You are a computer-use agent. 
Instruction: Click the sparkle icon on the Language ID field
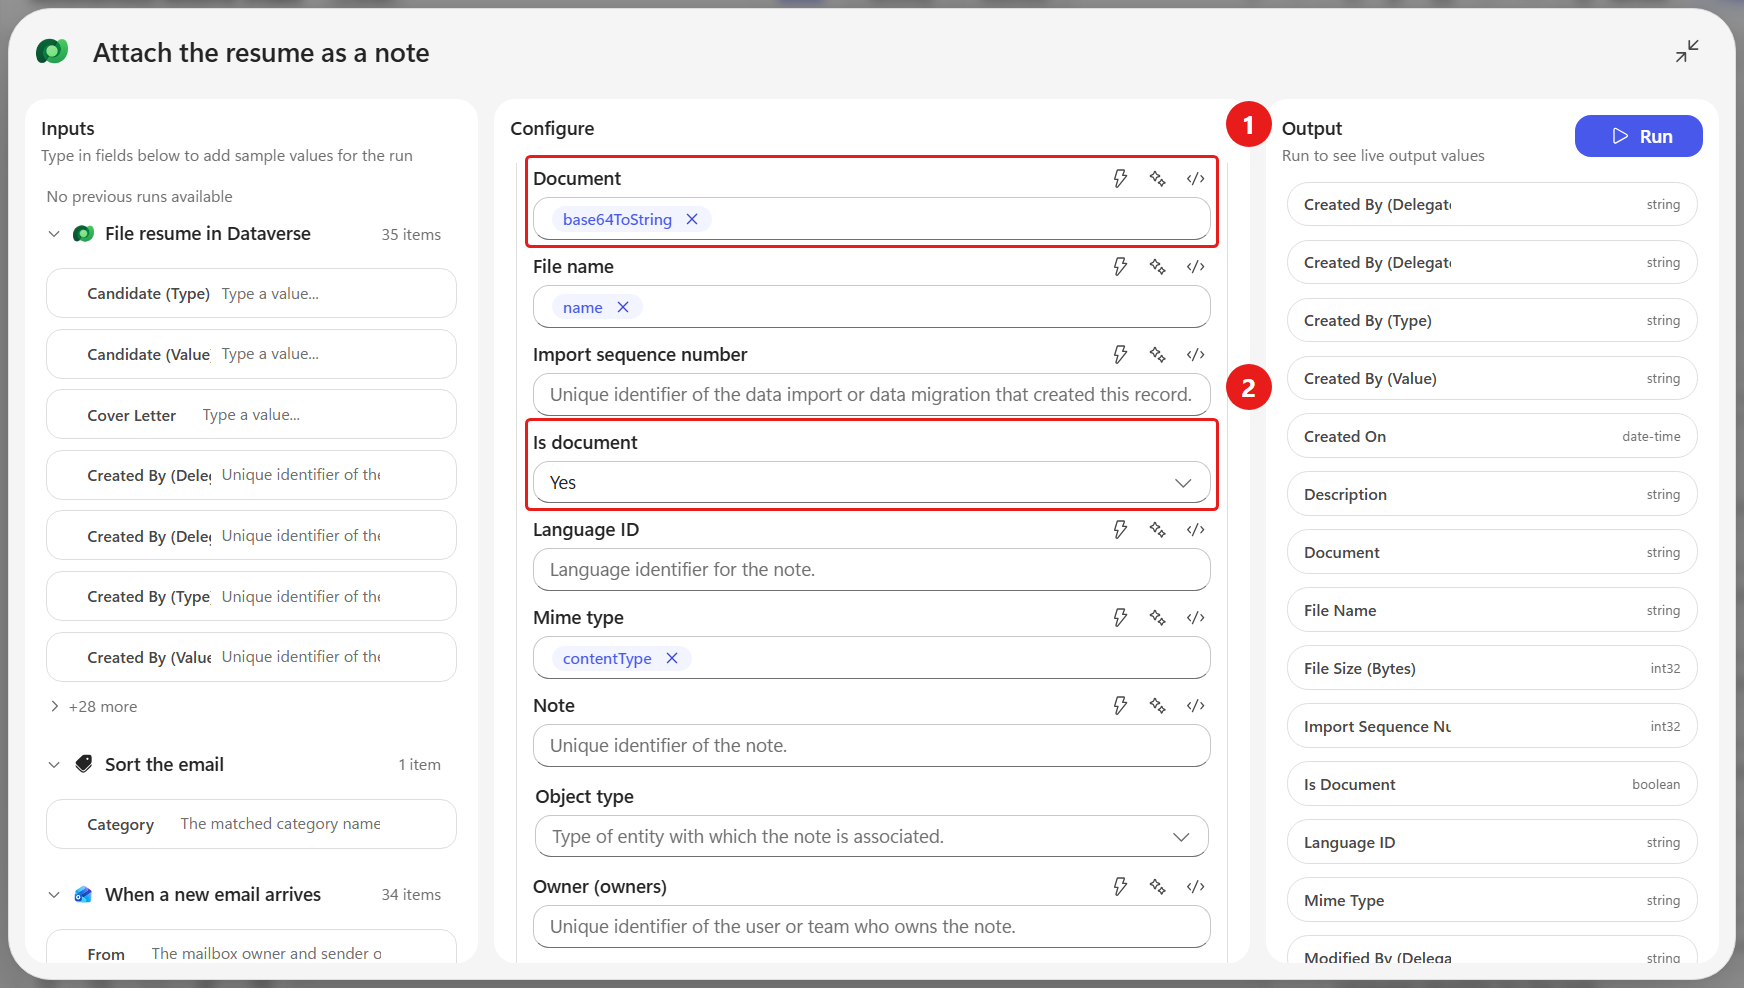[1158, 530]
